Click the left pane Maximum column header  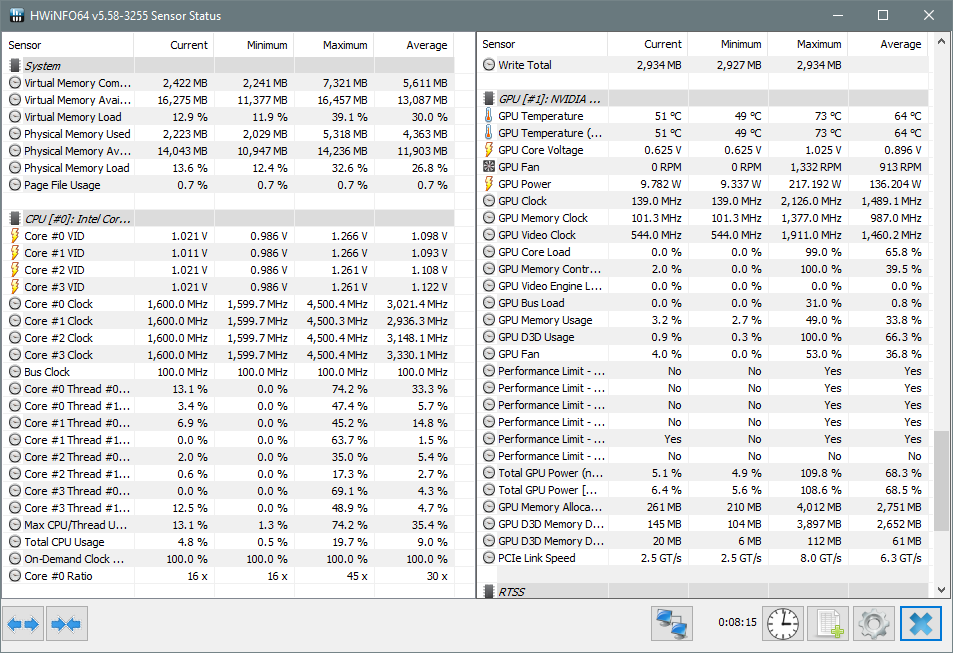tap(334, 45)
